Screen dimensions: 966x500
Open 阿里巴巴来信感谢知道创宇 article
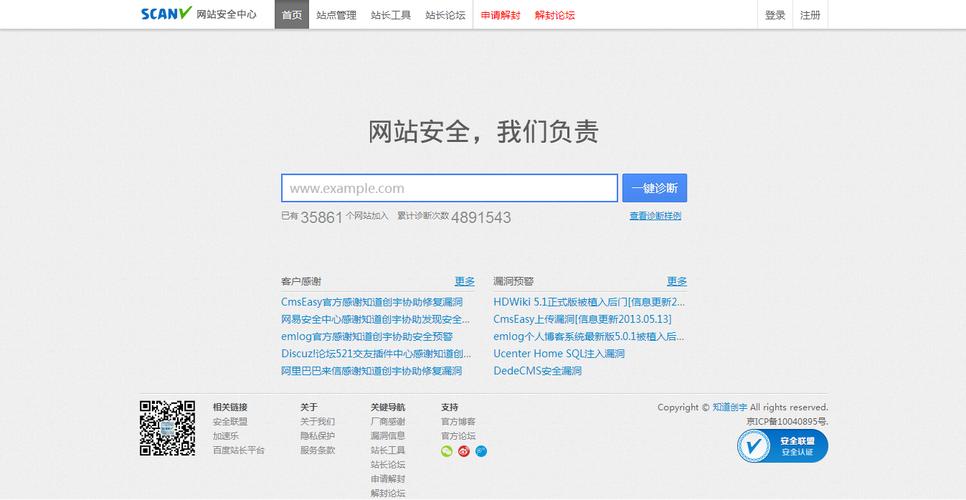(x=371, y=371)
